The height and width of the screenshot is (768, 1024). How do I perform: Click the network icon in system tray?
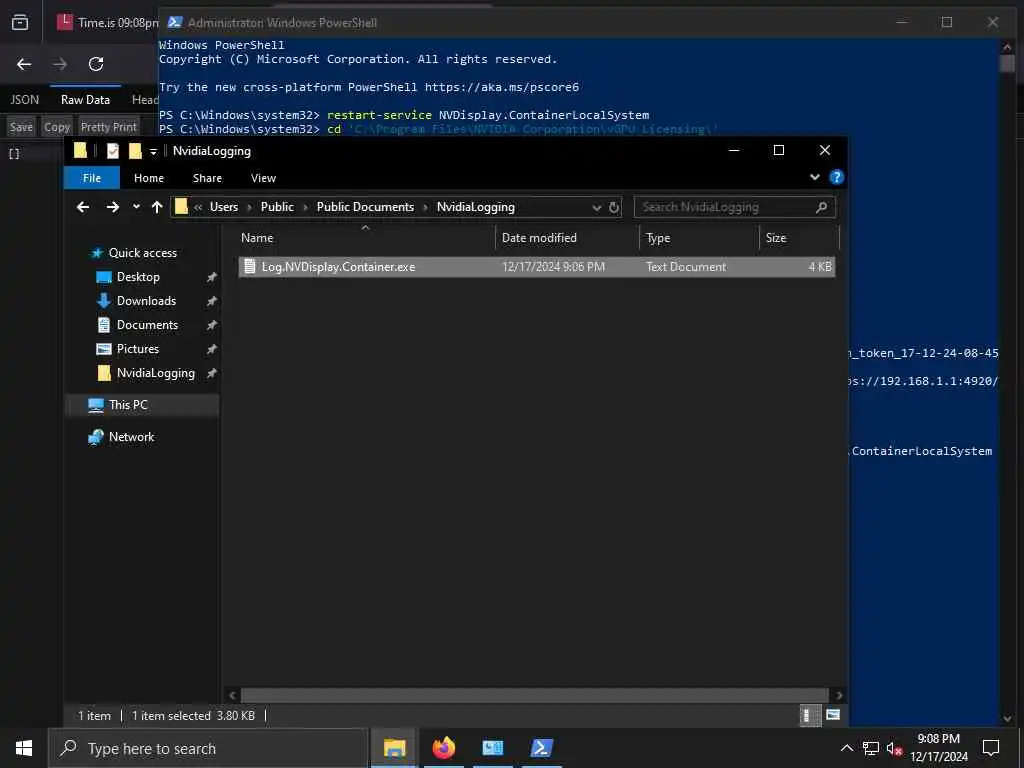point(871,748)
